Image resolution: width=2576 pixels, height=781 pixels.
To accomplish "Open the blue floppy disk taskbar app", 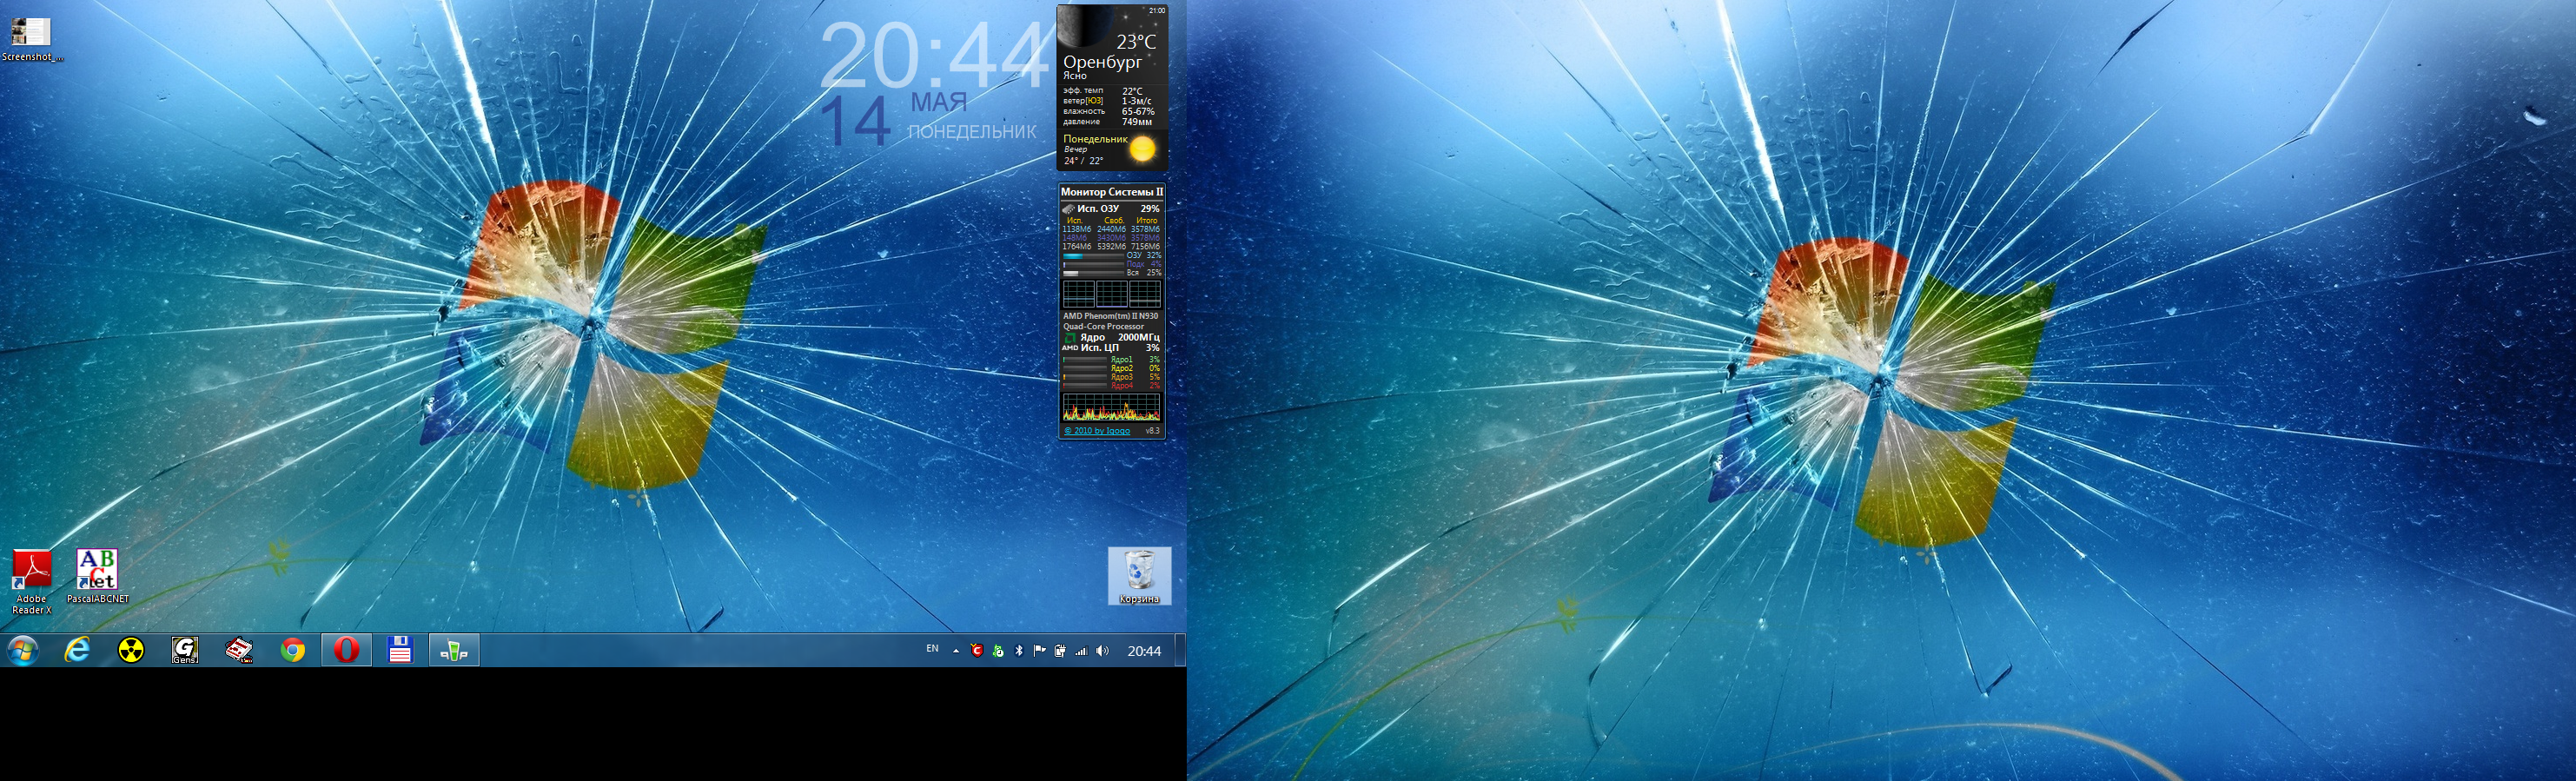I will tap(400, 650).
